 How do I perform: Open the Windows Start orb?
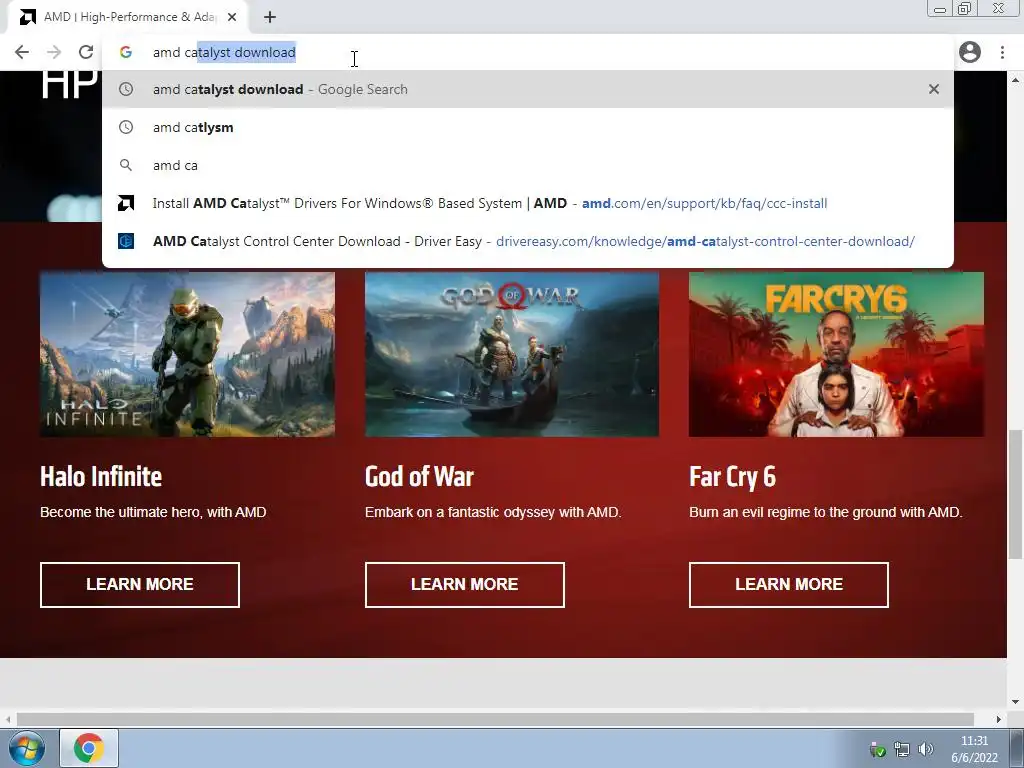(27, 748)
